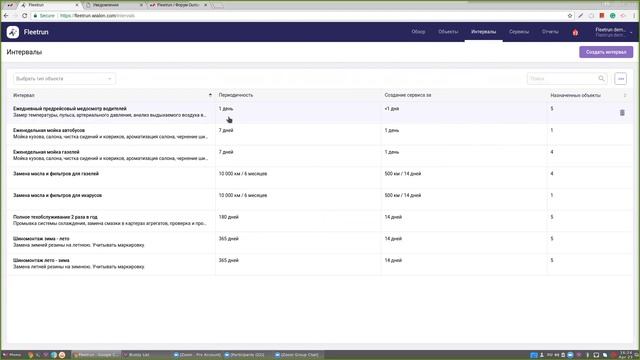640x360 pixels.
Task: Click the red square extension icon
Action: [602, 16]
